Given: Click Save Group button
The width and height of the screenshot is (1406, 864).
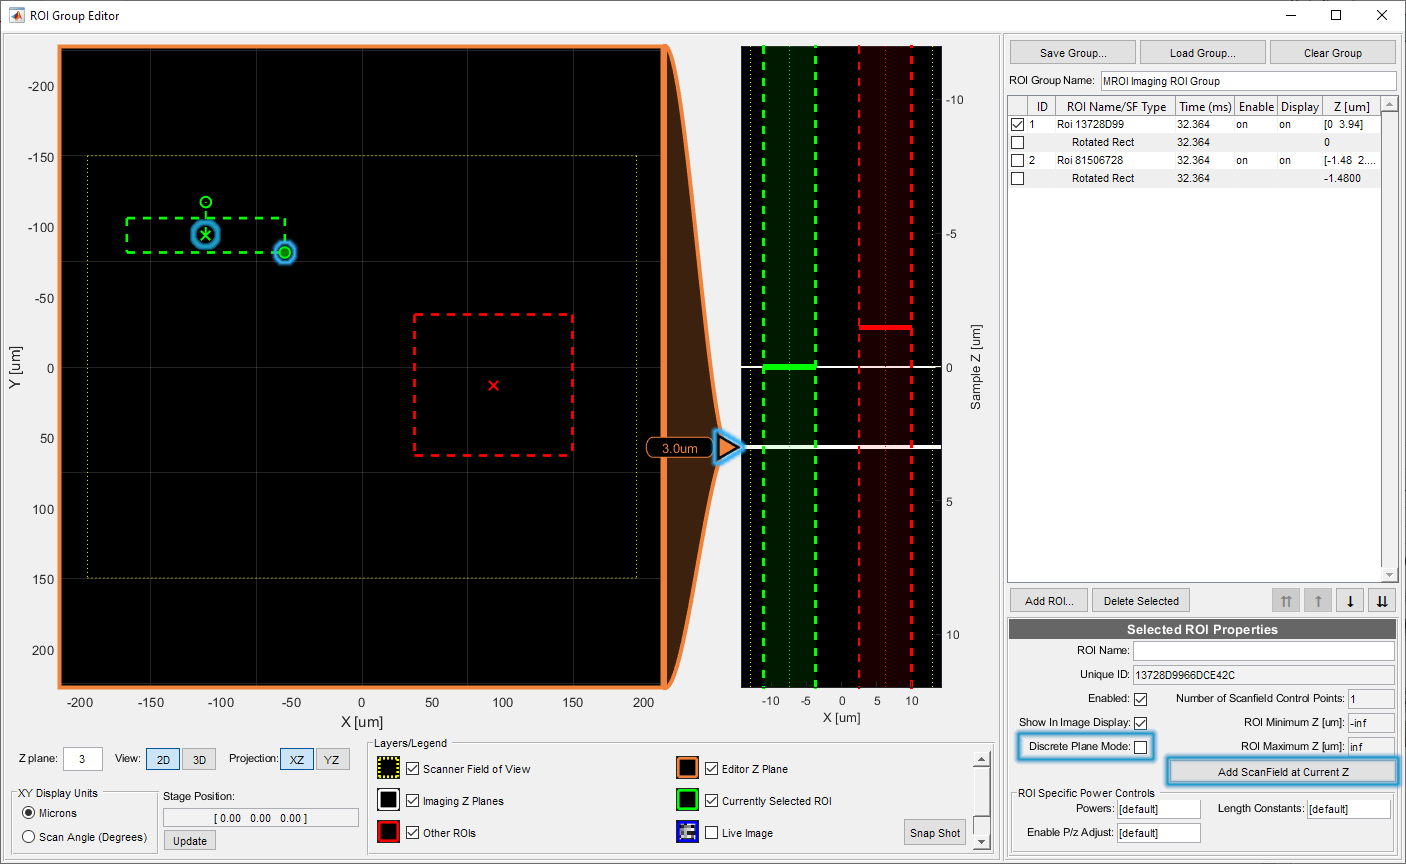Looking at the screenshot, I should point(1072,53).
